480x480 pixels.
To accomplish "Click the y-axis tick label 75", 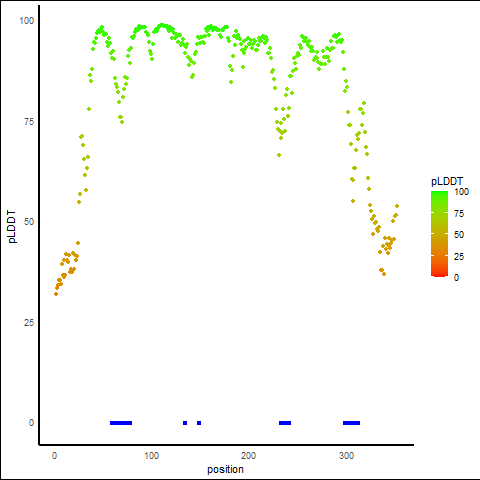I will tap(29, 122).
